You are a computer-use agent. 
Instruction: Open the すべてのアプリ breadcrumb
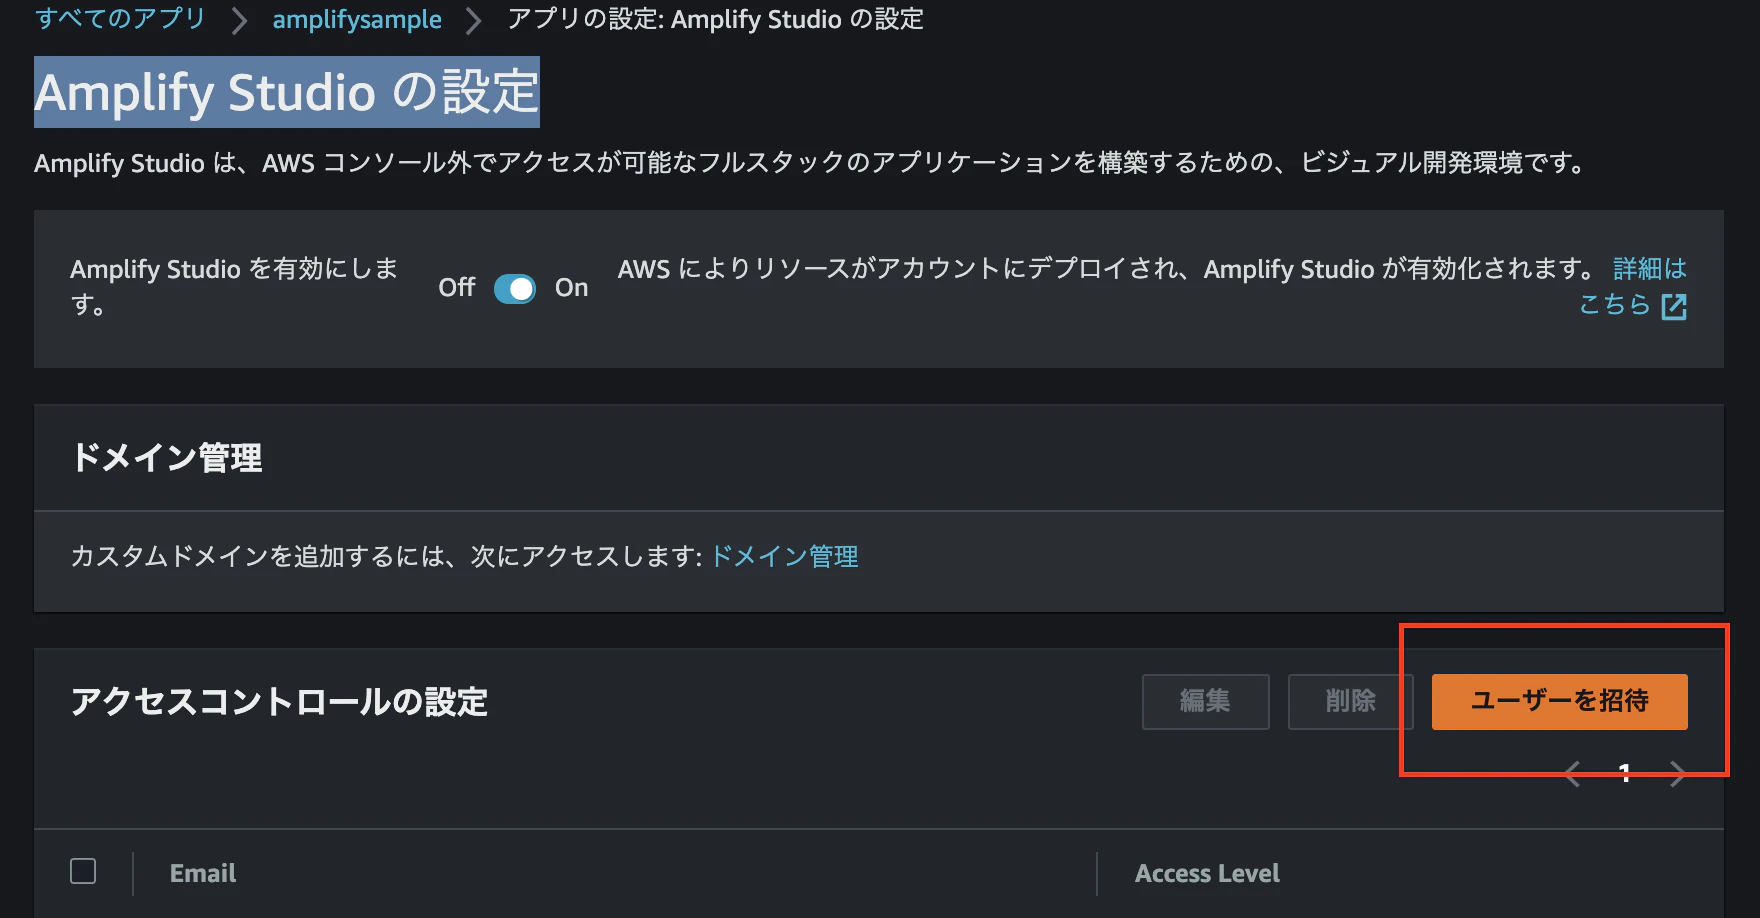click(118, 19)
